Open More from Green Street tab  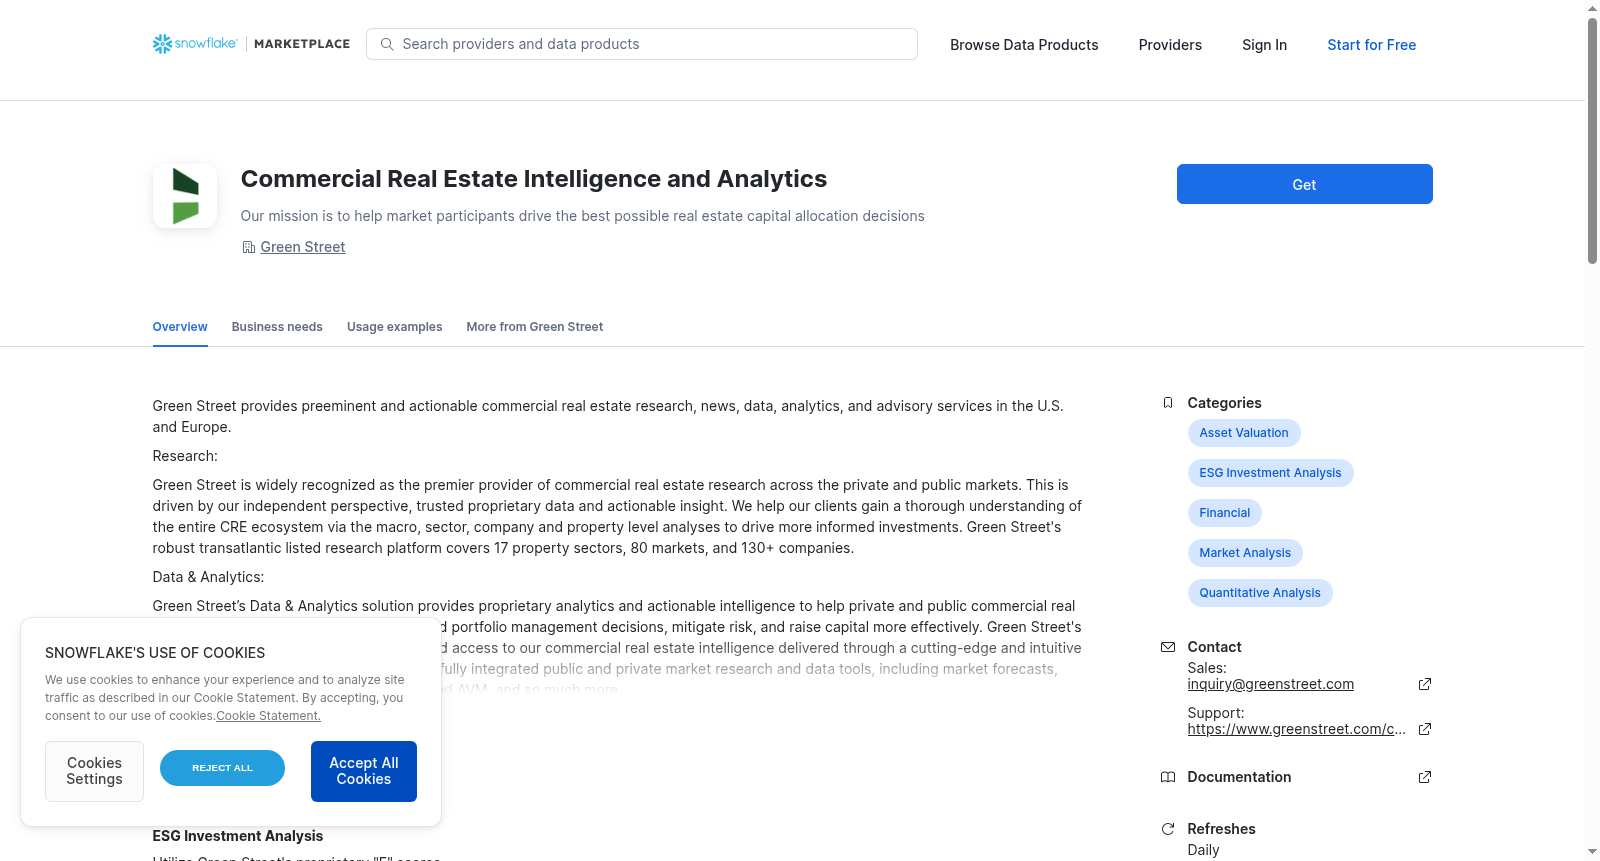pyautogui.click(x=535, y=327)
